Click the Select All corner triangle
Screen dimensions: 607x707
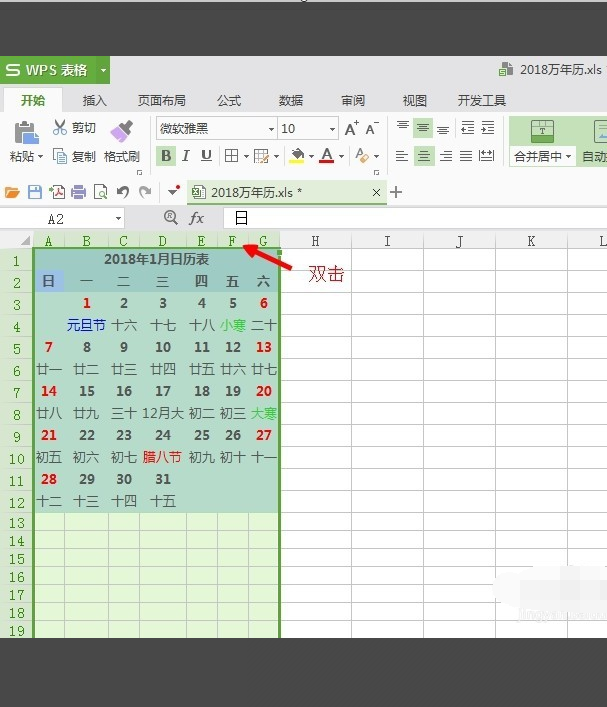pos(26,240)
